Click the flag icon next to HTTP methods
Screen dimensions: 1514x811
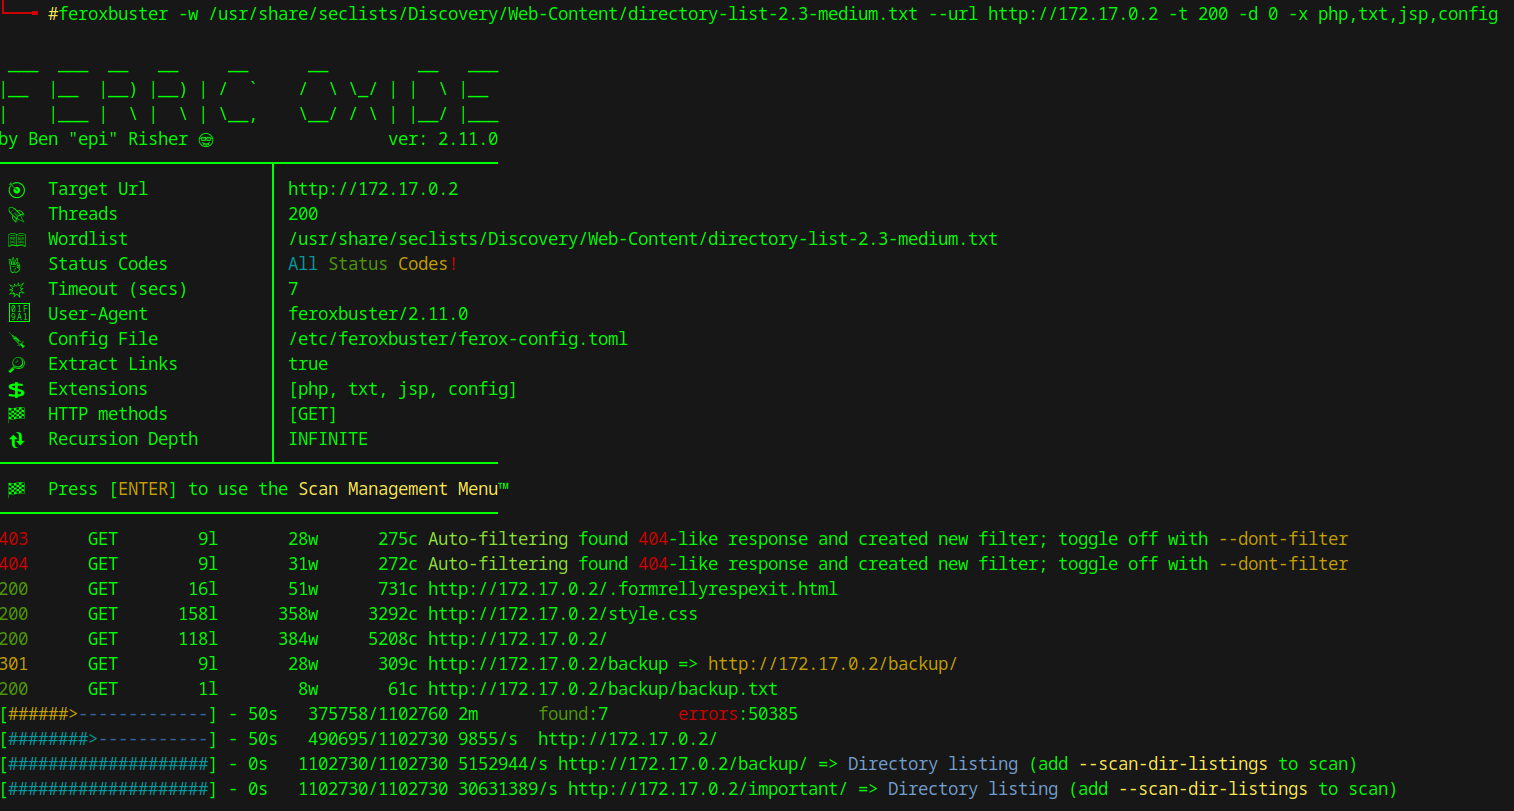[17, 414]
